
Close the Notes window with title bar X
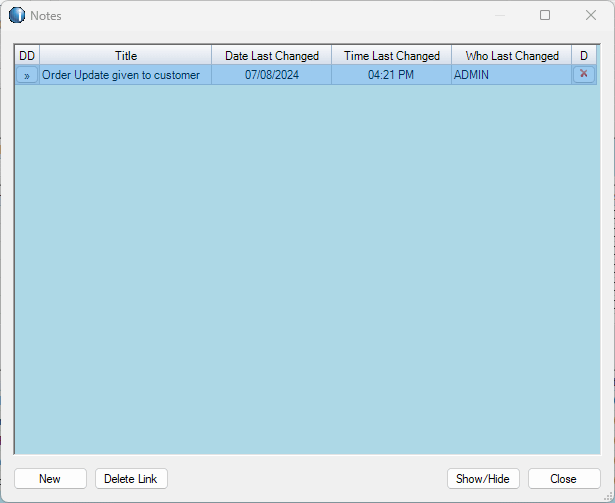point(590,16)
